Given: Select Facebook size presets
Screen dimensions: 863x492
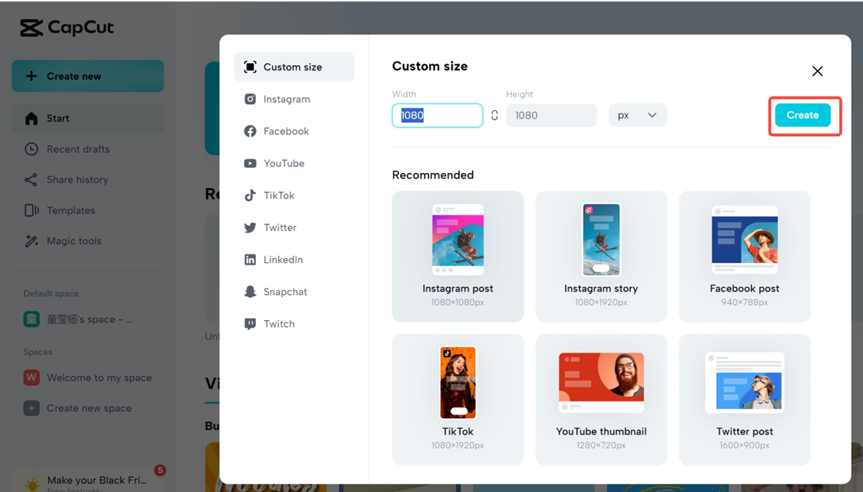Looking at the screenshot, I should click(x=294, y=131).
